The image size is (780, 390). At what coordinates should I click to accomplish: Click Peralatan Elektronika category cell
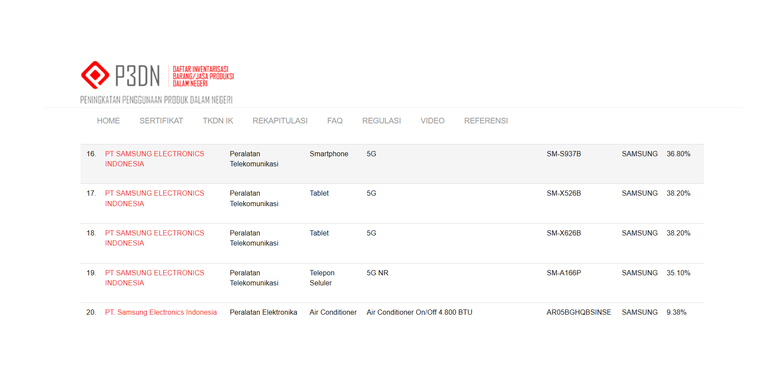click(263, 312)
